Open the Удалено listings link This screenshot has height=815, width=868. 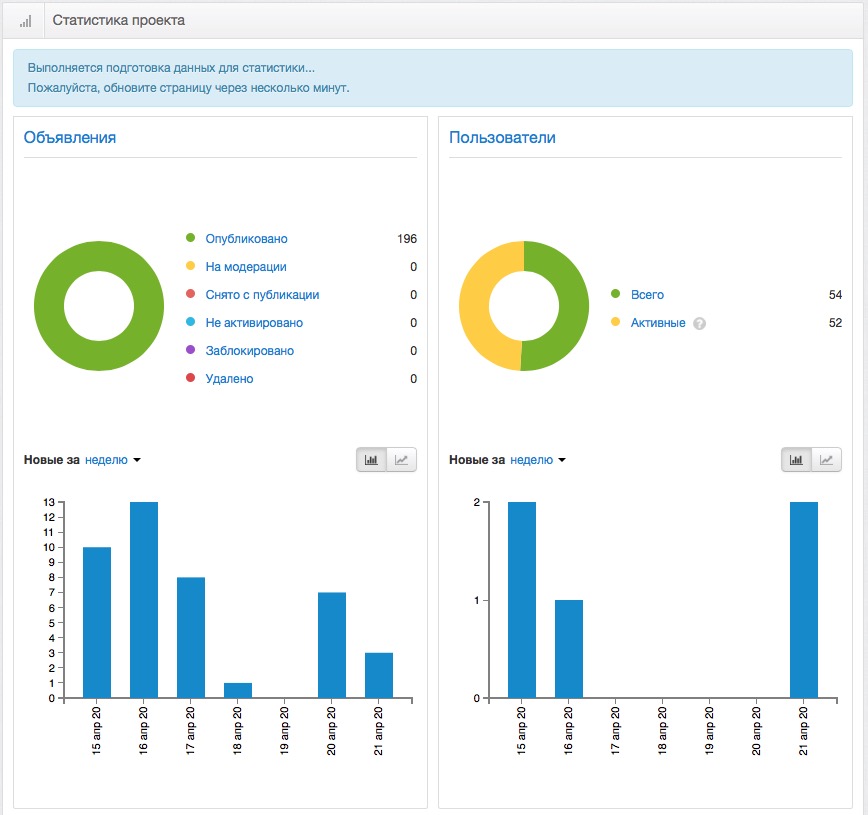pos(229,379)
